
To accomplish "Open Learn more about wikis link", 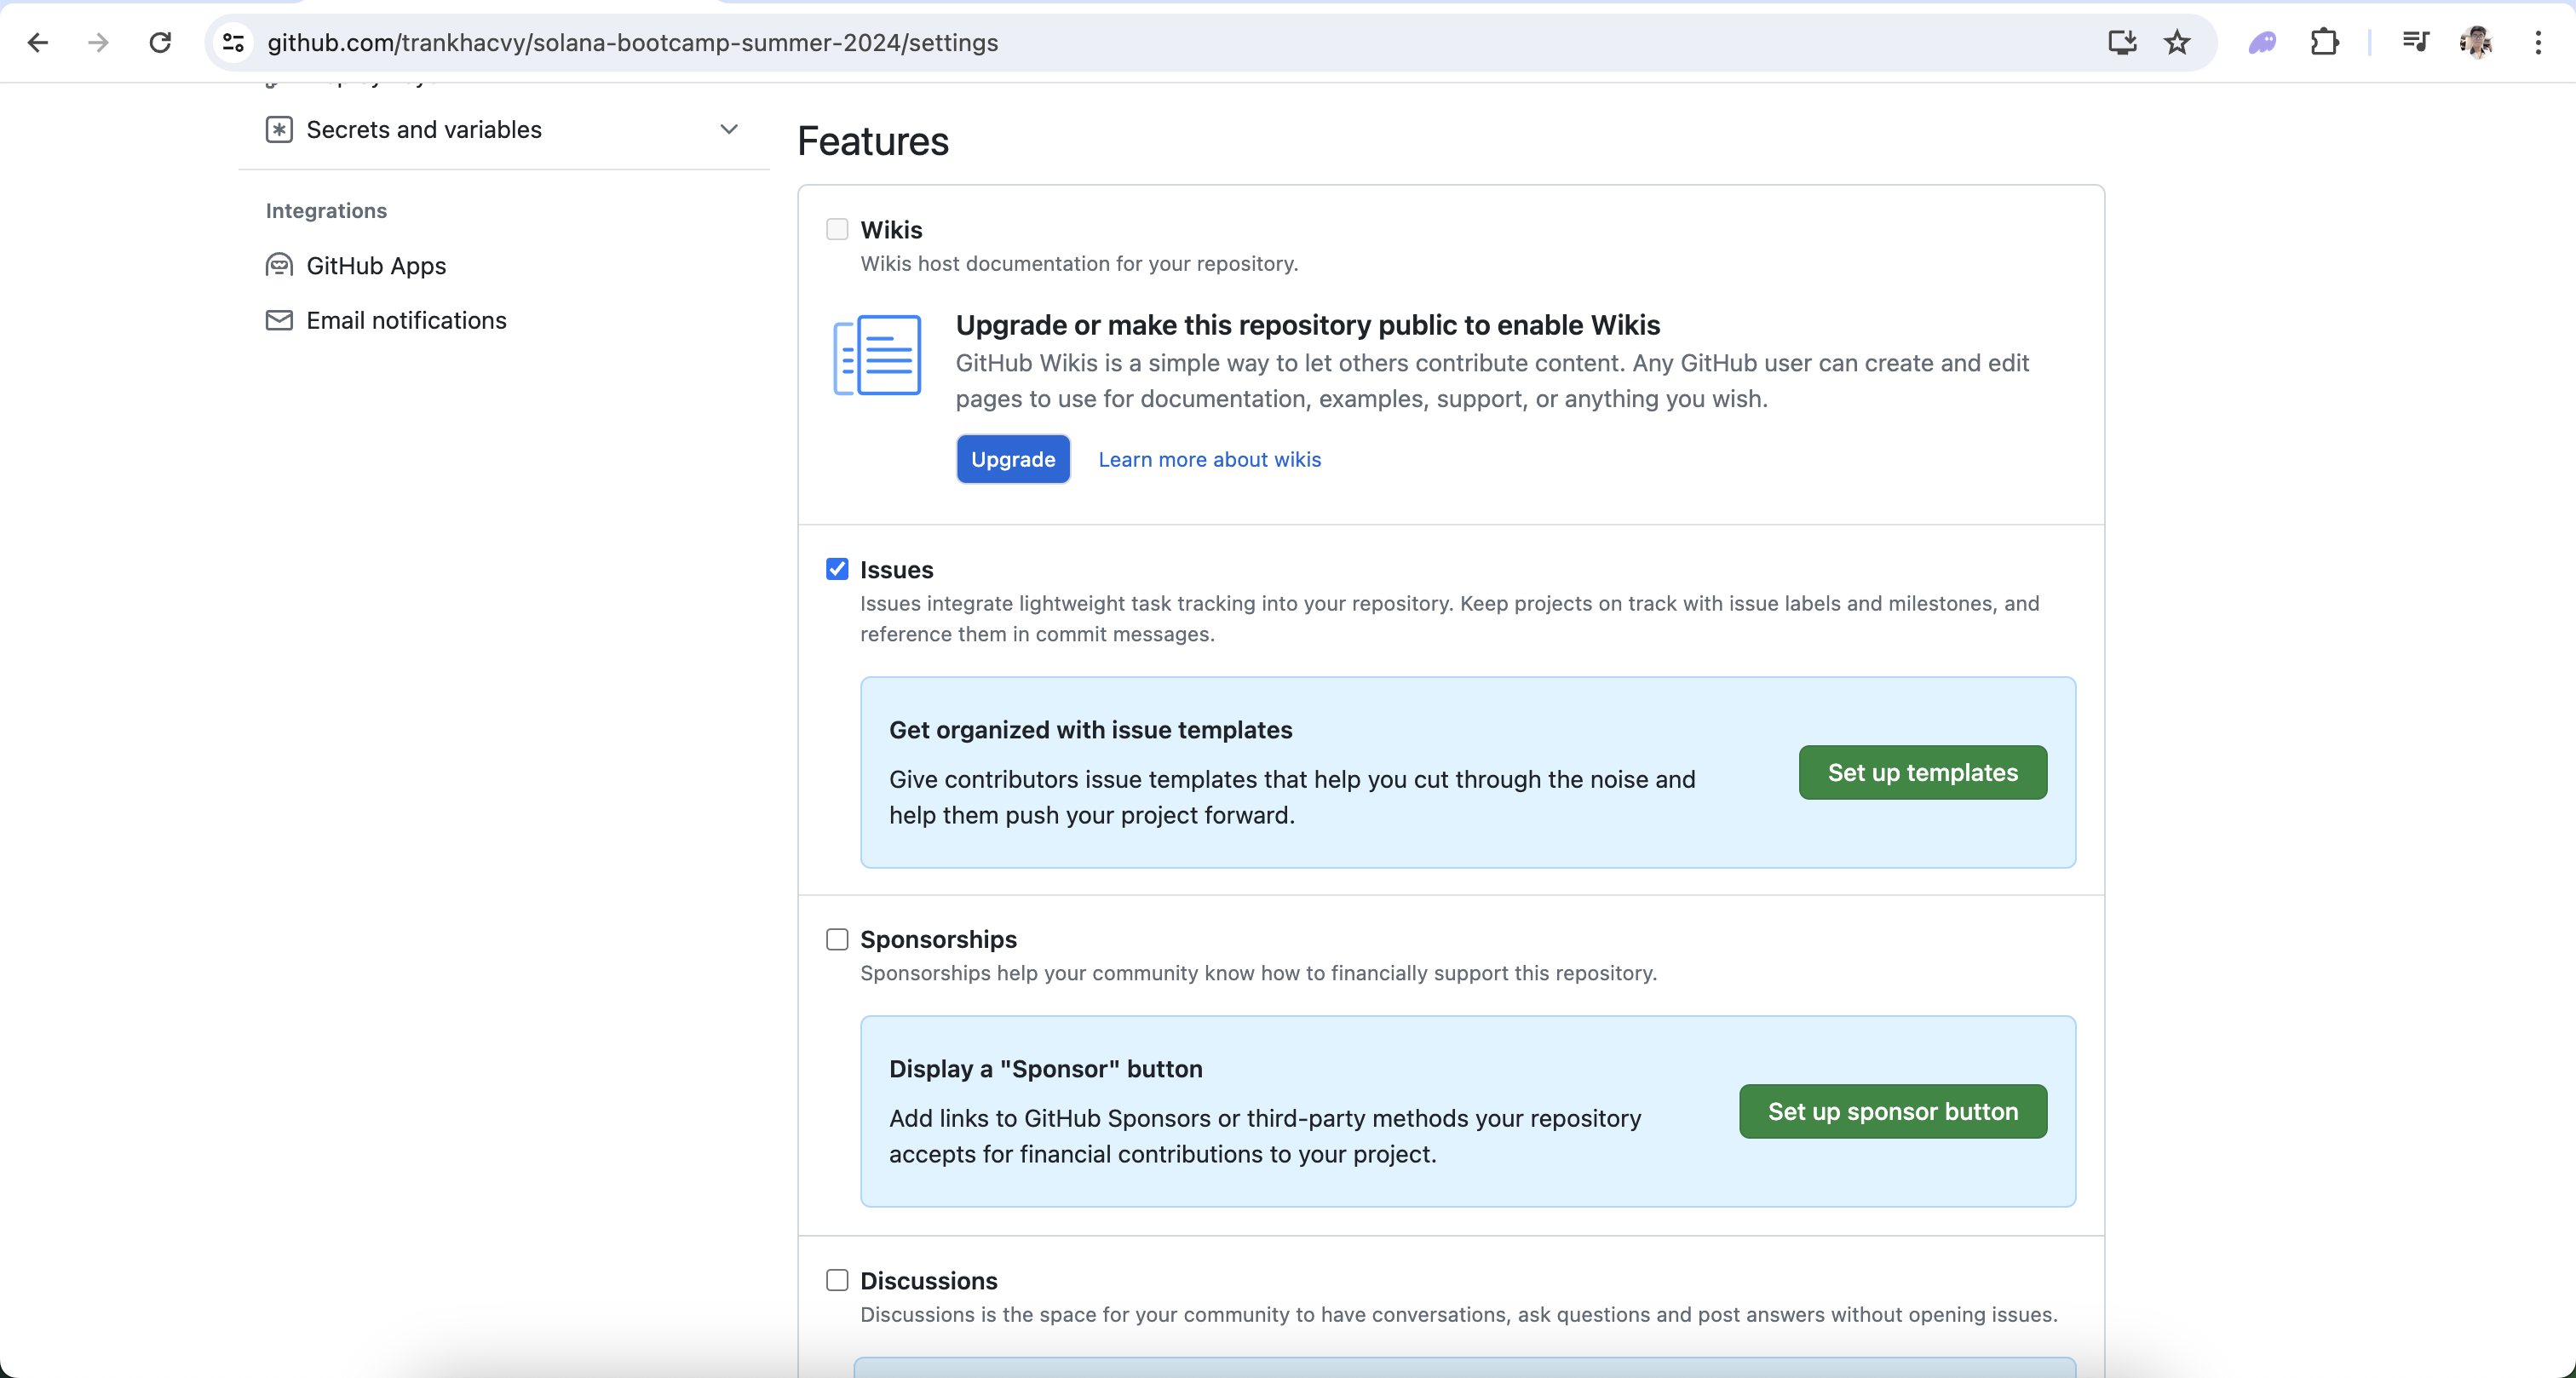I will tap(1209, 459).
